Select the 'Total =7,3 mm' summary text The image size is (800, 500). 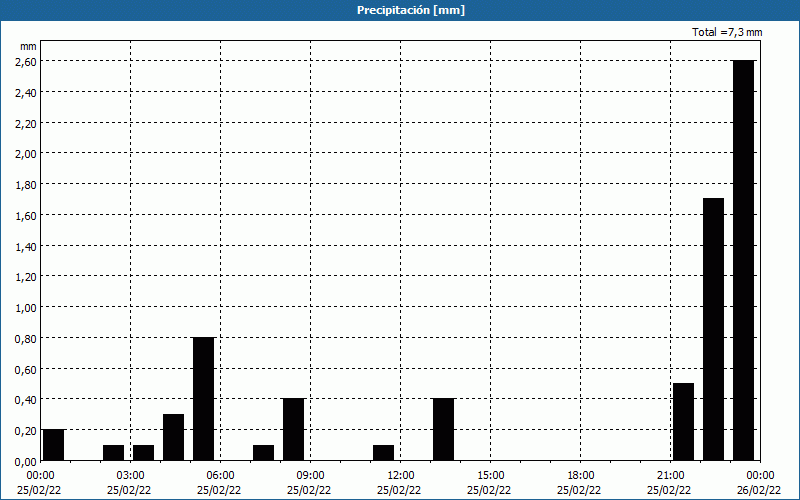click(x=727, y=32)
